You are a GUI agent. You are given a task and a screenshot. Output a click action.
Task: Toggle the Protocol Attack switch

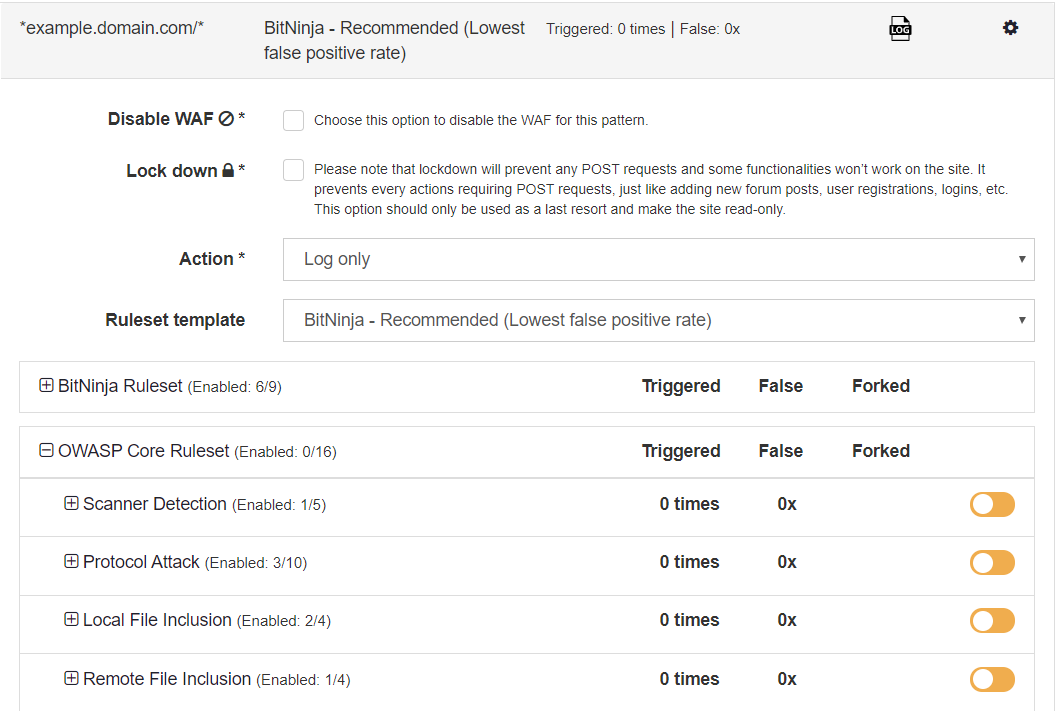(992, 562)
